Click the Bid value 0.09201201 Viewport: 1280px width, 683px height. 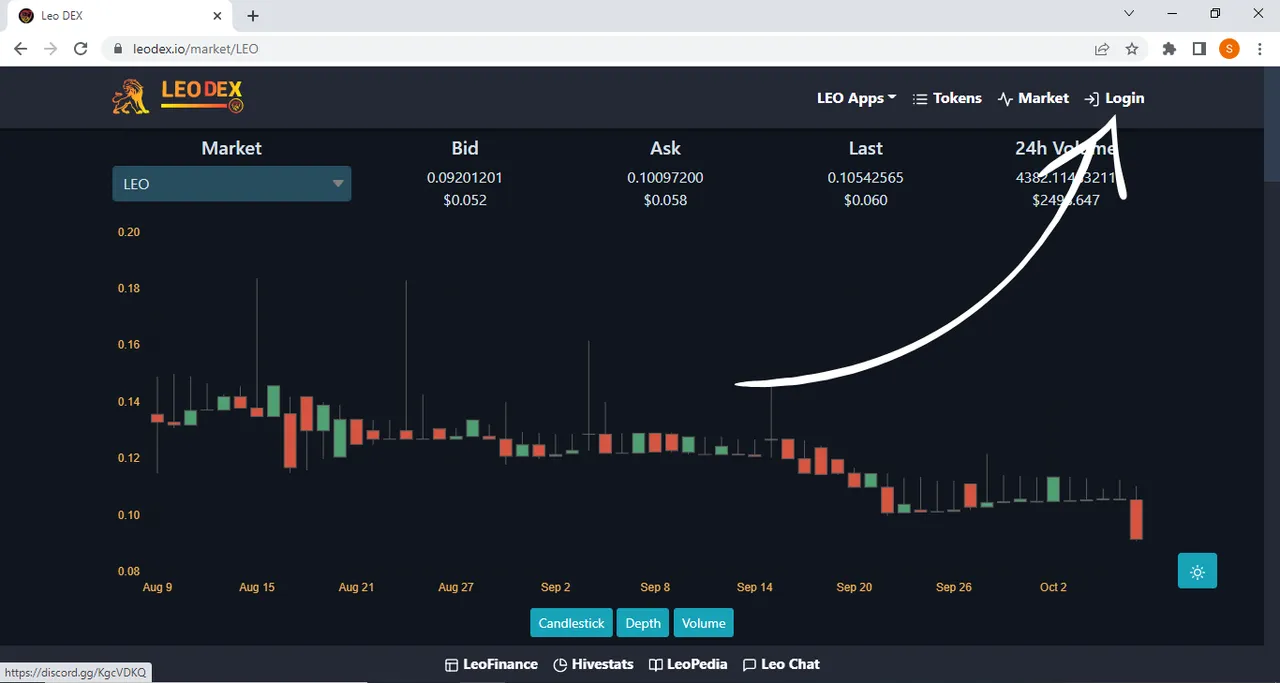[x=465, y=178]
